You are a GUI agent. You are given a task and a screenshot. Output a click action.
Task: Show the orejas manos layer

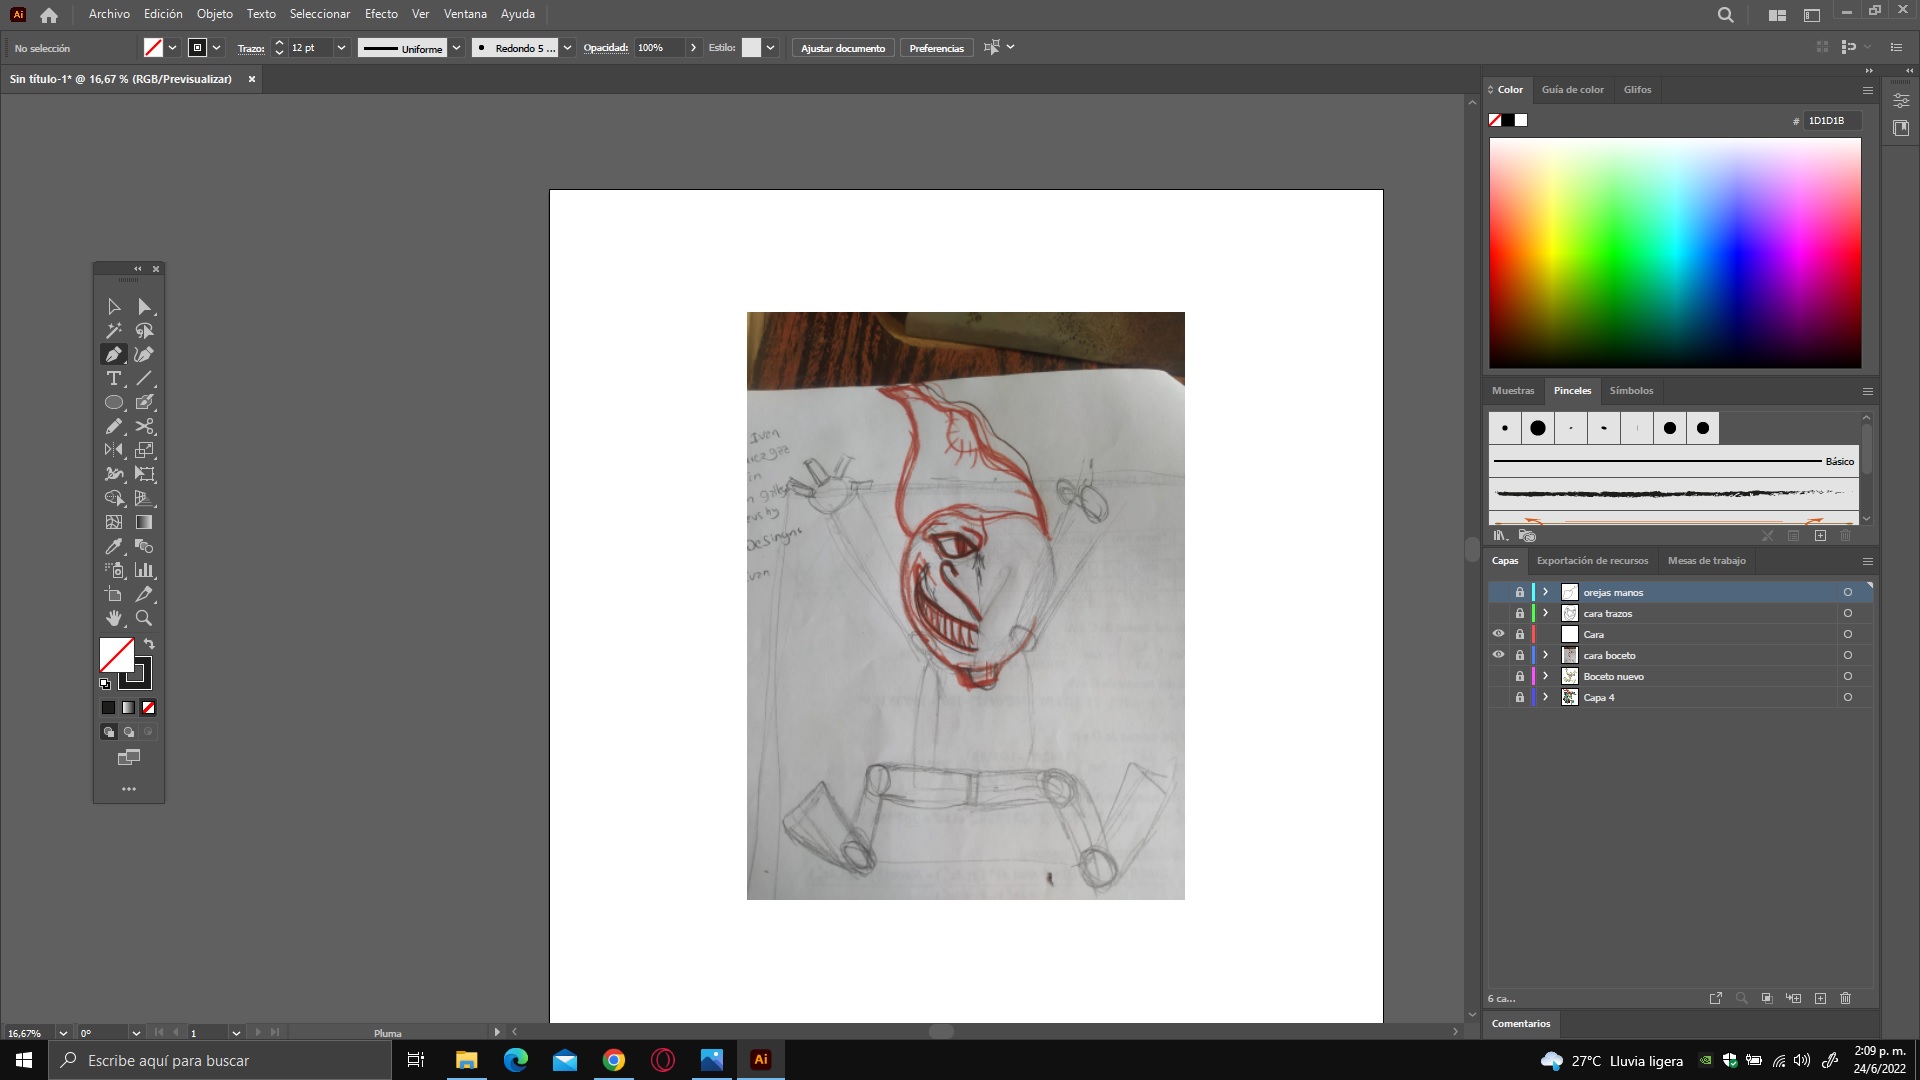click(1498, 593)
